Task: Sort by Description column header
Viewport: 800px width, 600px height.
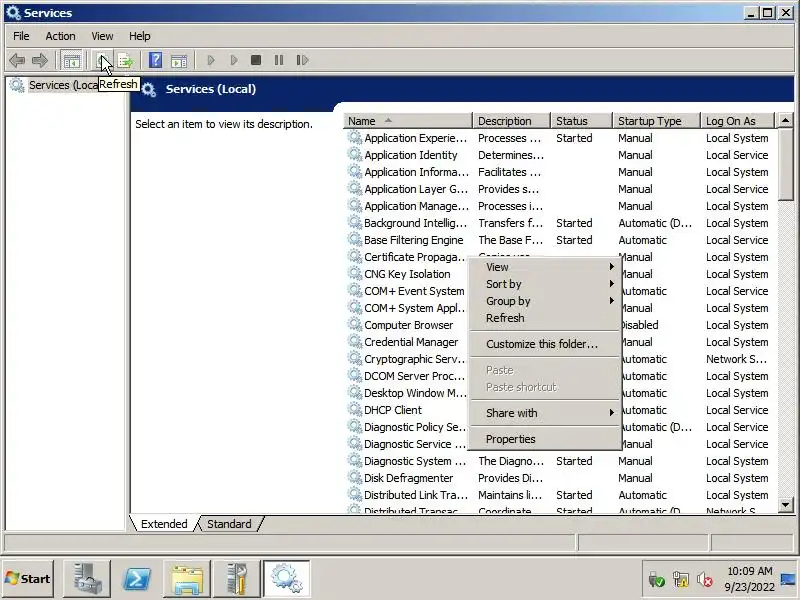Action: click(x=512, y=121)
